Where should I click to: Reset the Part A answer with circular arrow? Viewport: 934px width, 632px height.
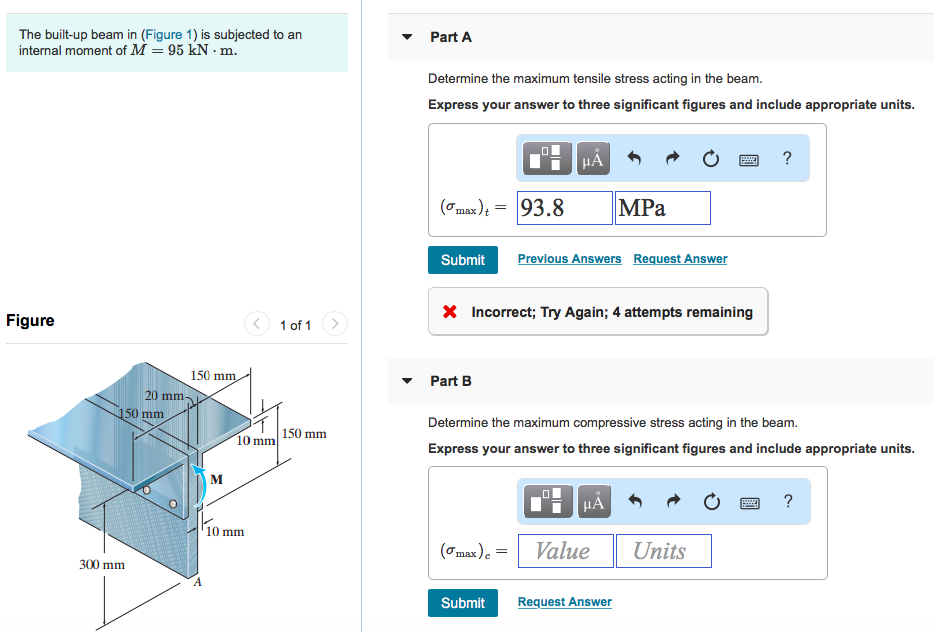[710, 157]
